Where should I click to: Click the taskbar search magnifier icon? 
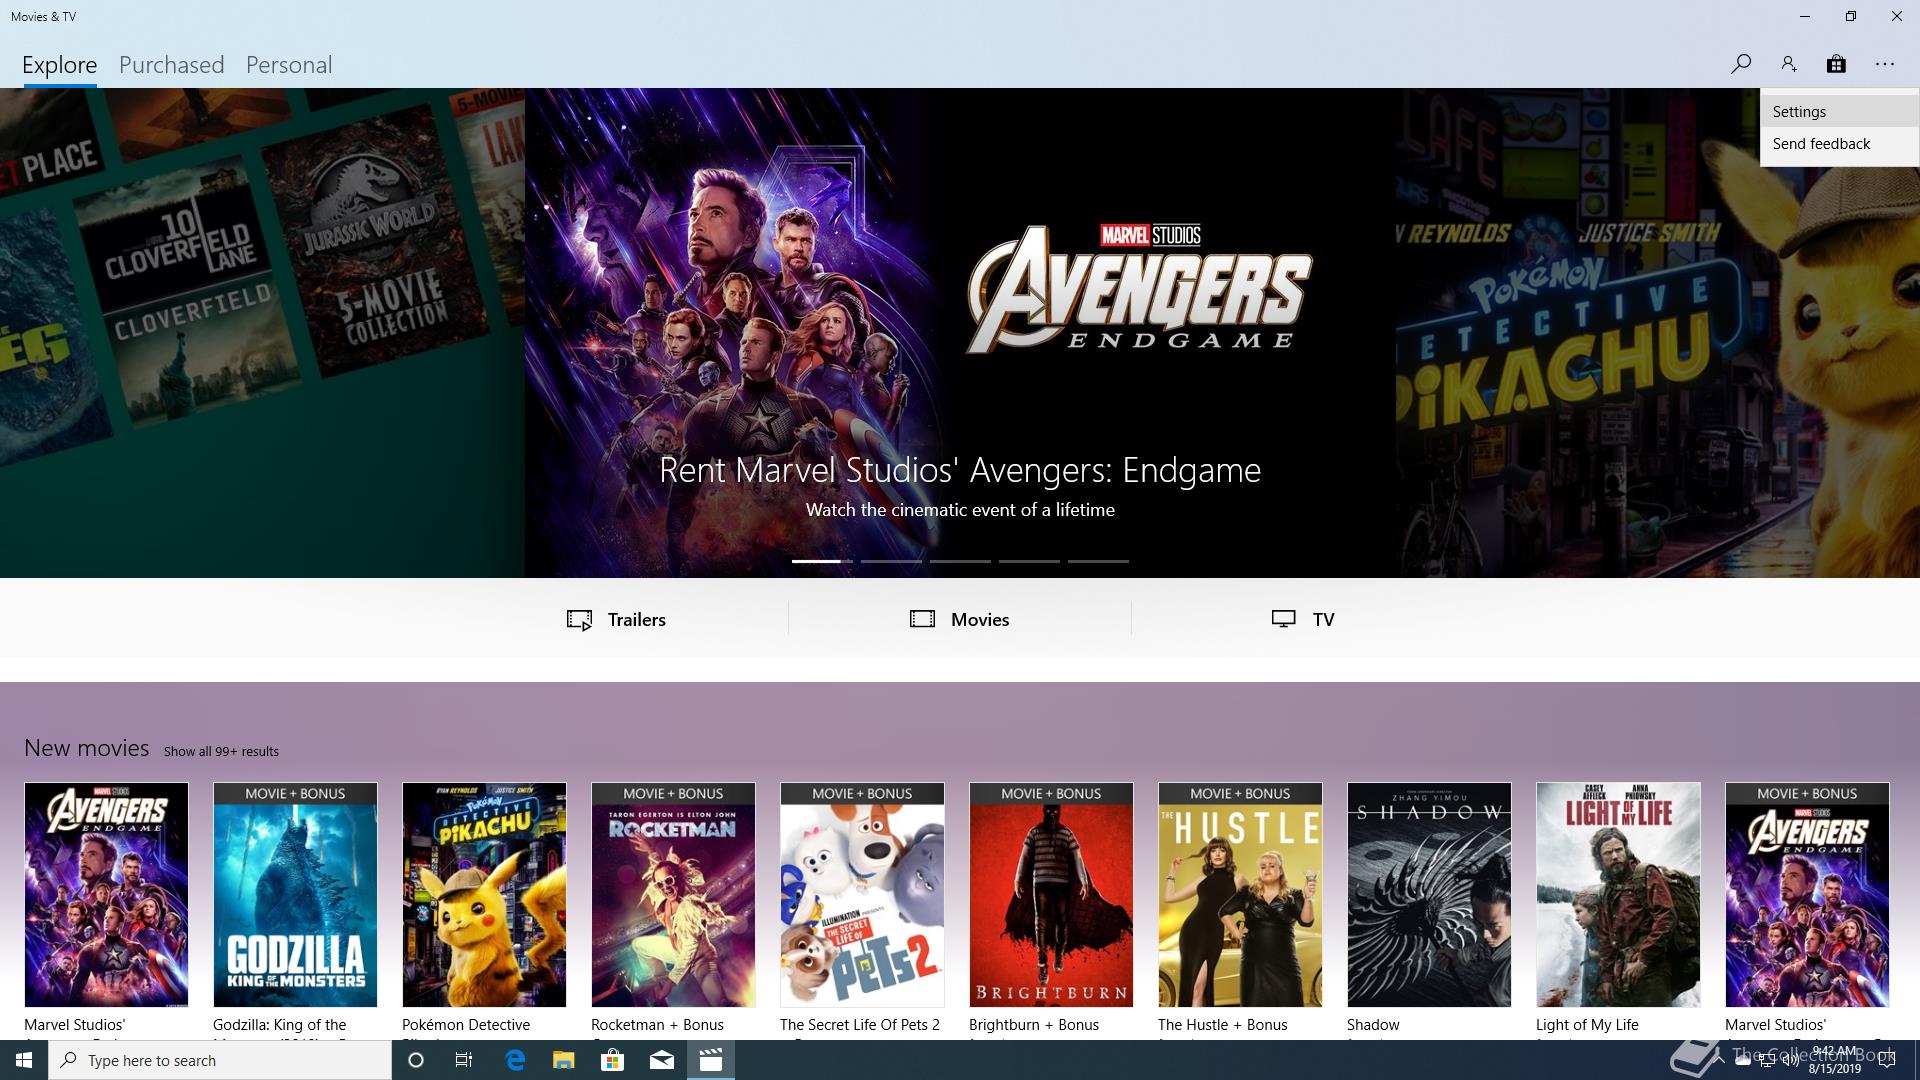point(68,1060)
